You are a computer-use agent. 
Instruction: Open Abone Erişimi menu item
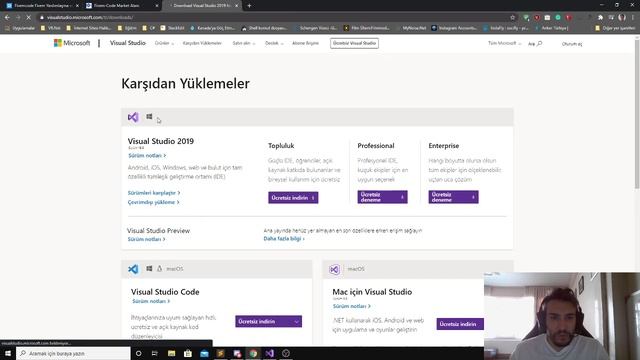click(305, 43)
